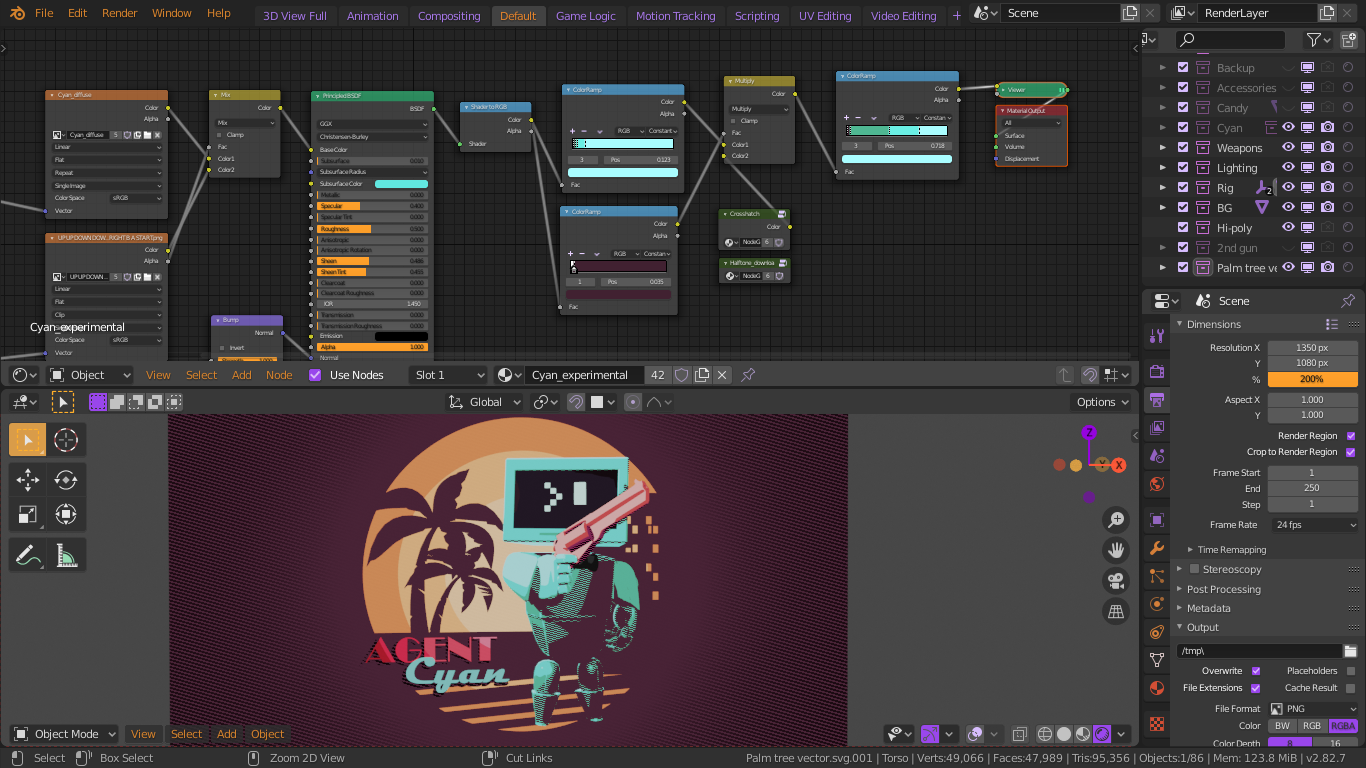Open the View Layer properties tab
The width and height of the screenshot is (1366, 768).
1157,428
